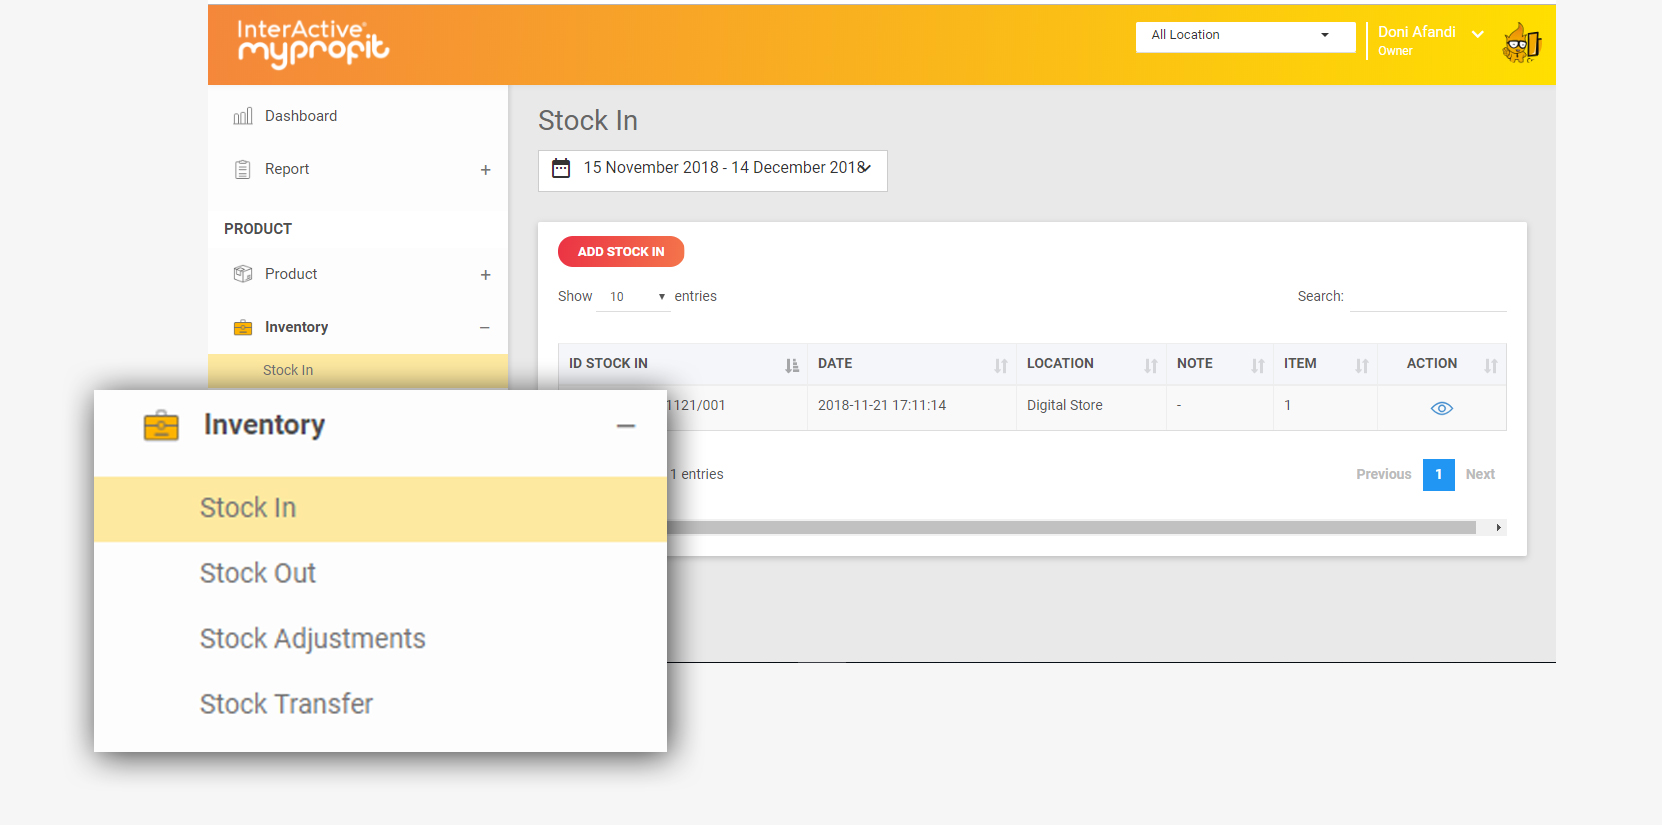Collapse the Inventory section in zoomed panel
This screenshot has height=825, width=1662.
click(626, 426)
